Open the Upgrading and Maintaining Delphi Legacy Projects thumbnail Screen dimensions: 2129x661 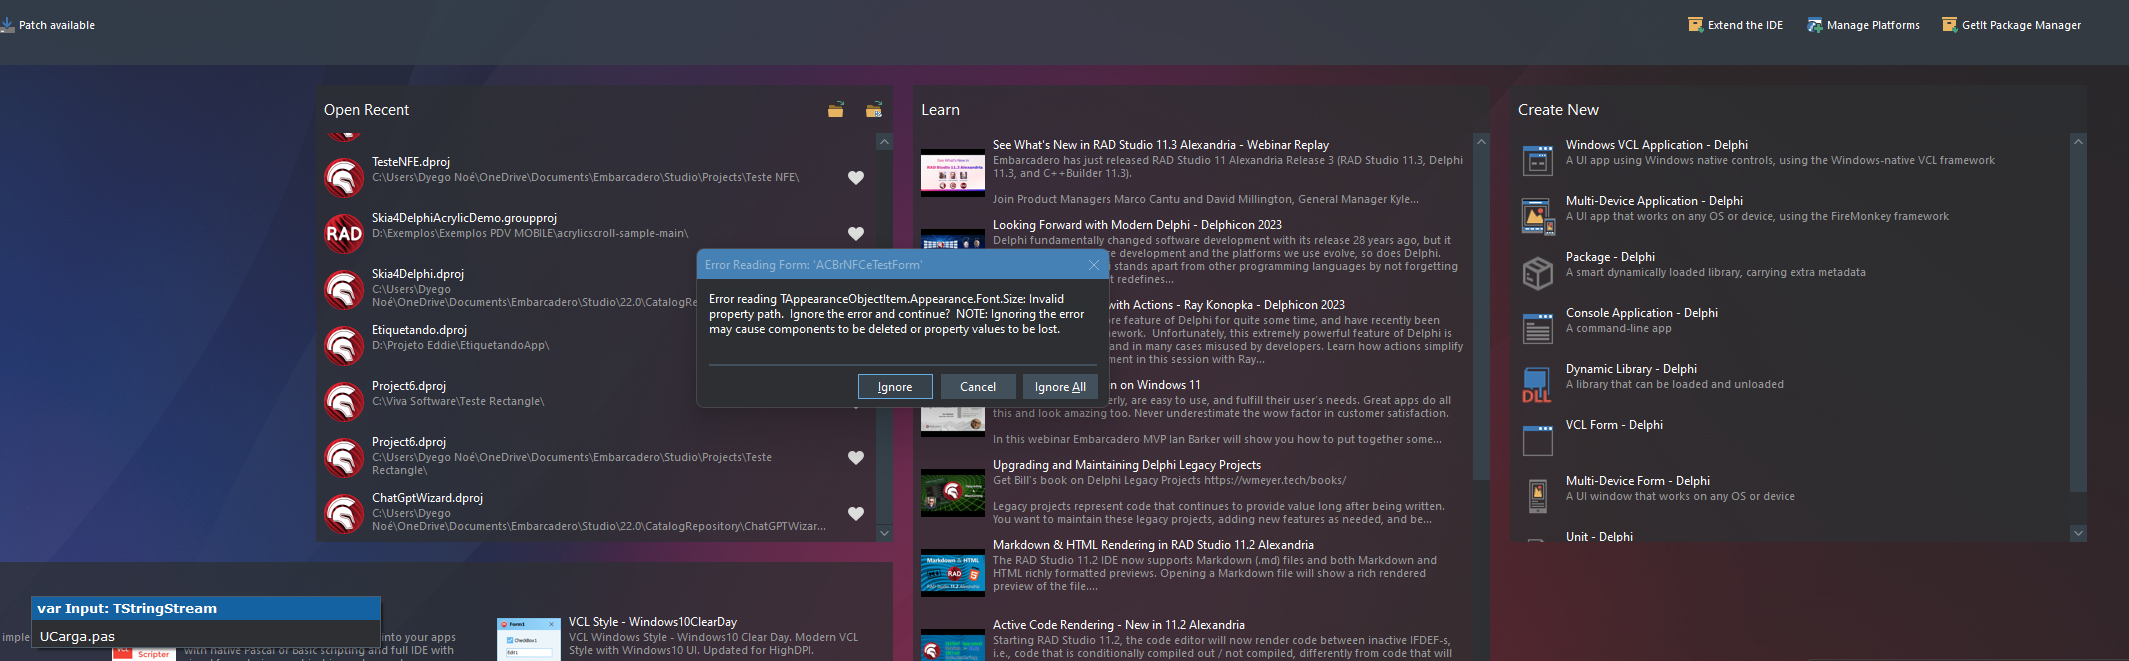[953, 493]
